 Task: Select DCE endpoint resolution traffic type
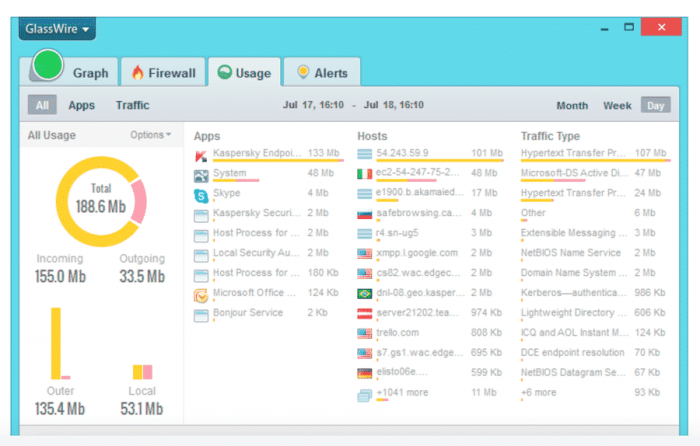596,354
